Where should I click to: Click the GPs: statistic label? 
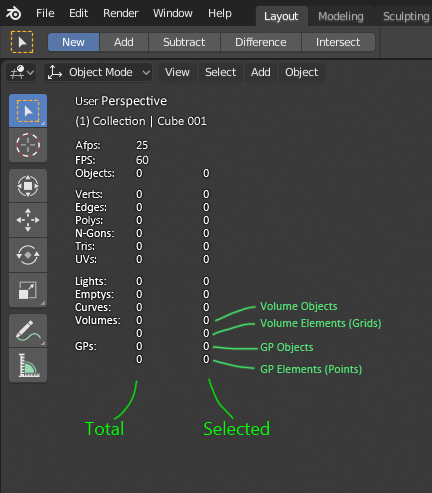86,346
